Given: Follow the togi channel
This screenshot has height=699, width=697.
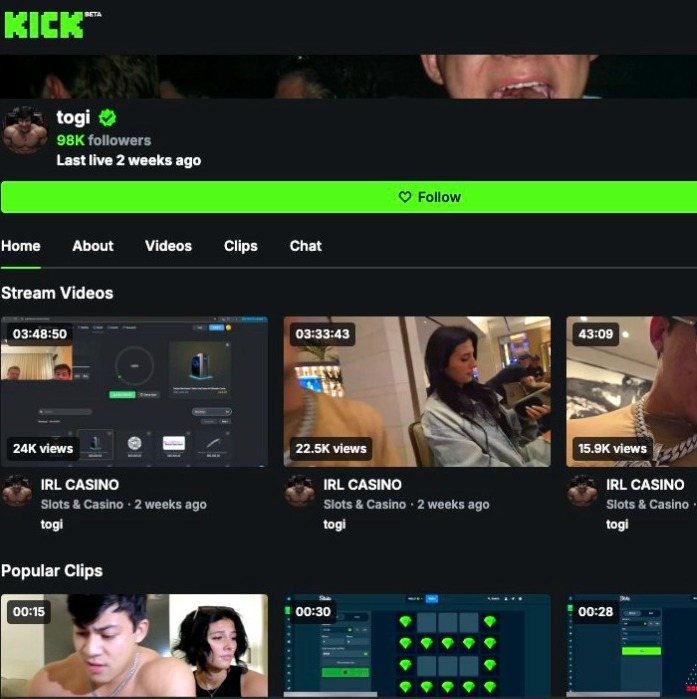Looking at the screenshot, I should click(x=349, y=197).
